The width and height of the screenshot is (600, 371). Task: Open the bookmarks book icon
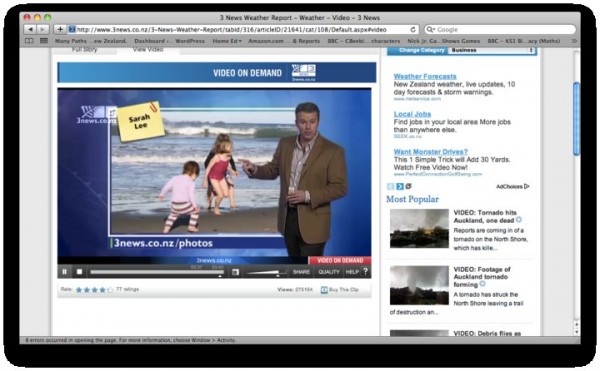29,41
